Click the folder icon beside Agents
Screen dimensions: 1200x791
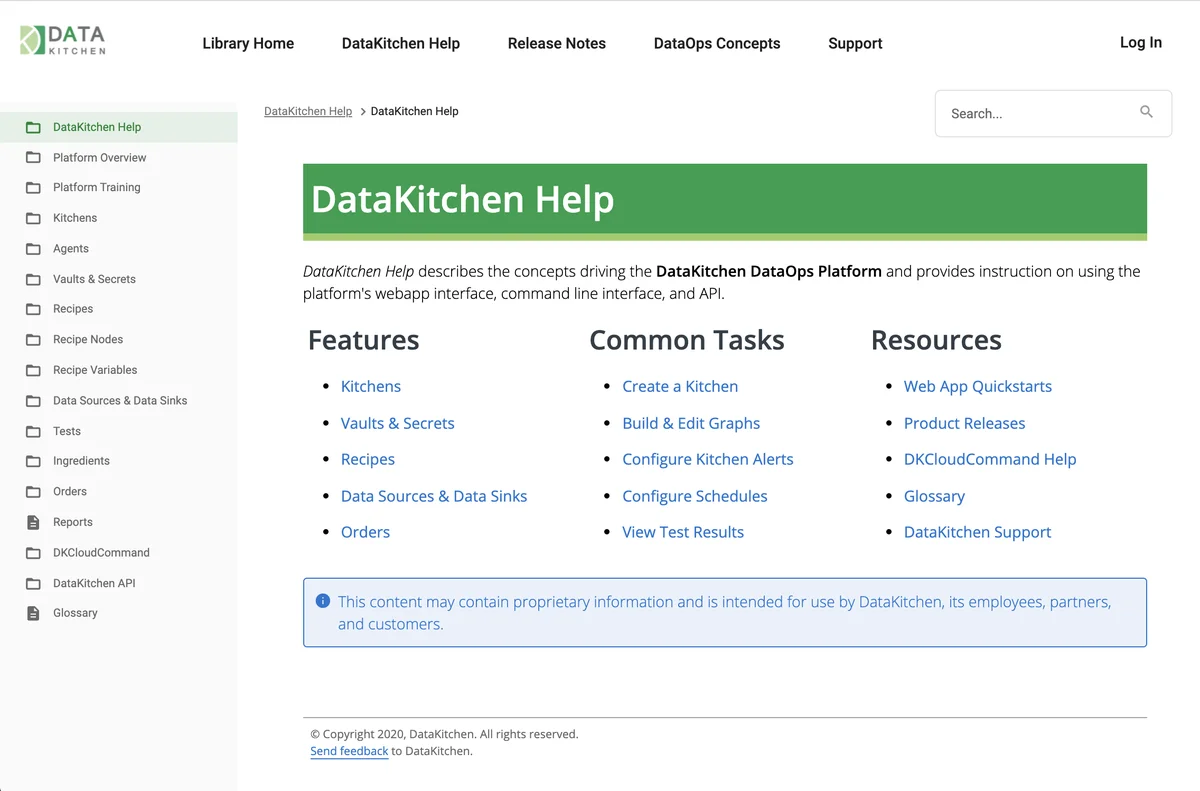pos(33,248)
